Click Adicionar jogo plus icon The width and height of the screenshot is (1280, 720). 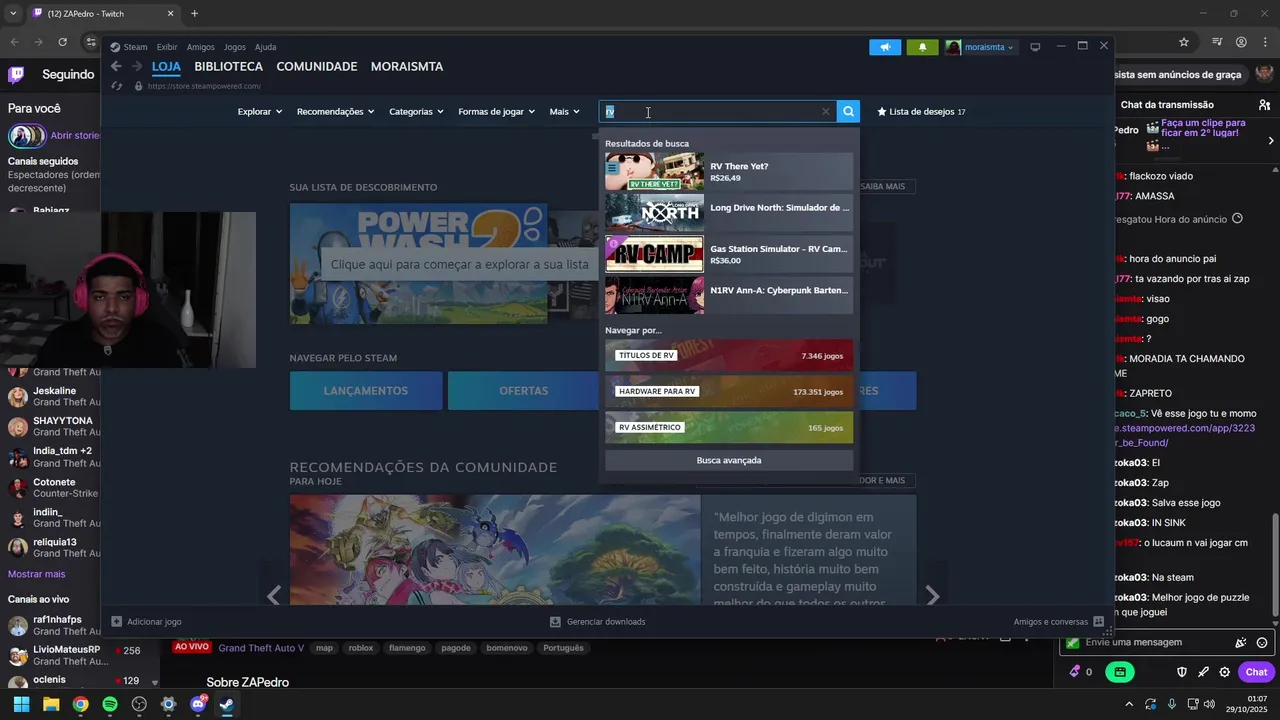117,622
